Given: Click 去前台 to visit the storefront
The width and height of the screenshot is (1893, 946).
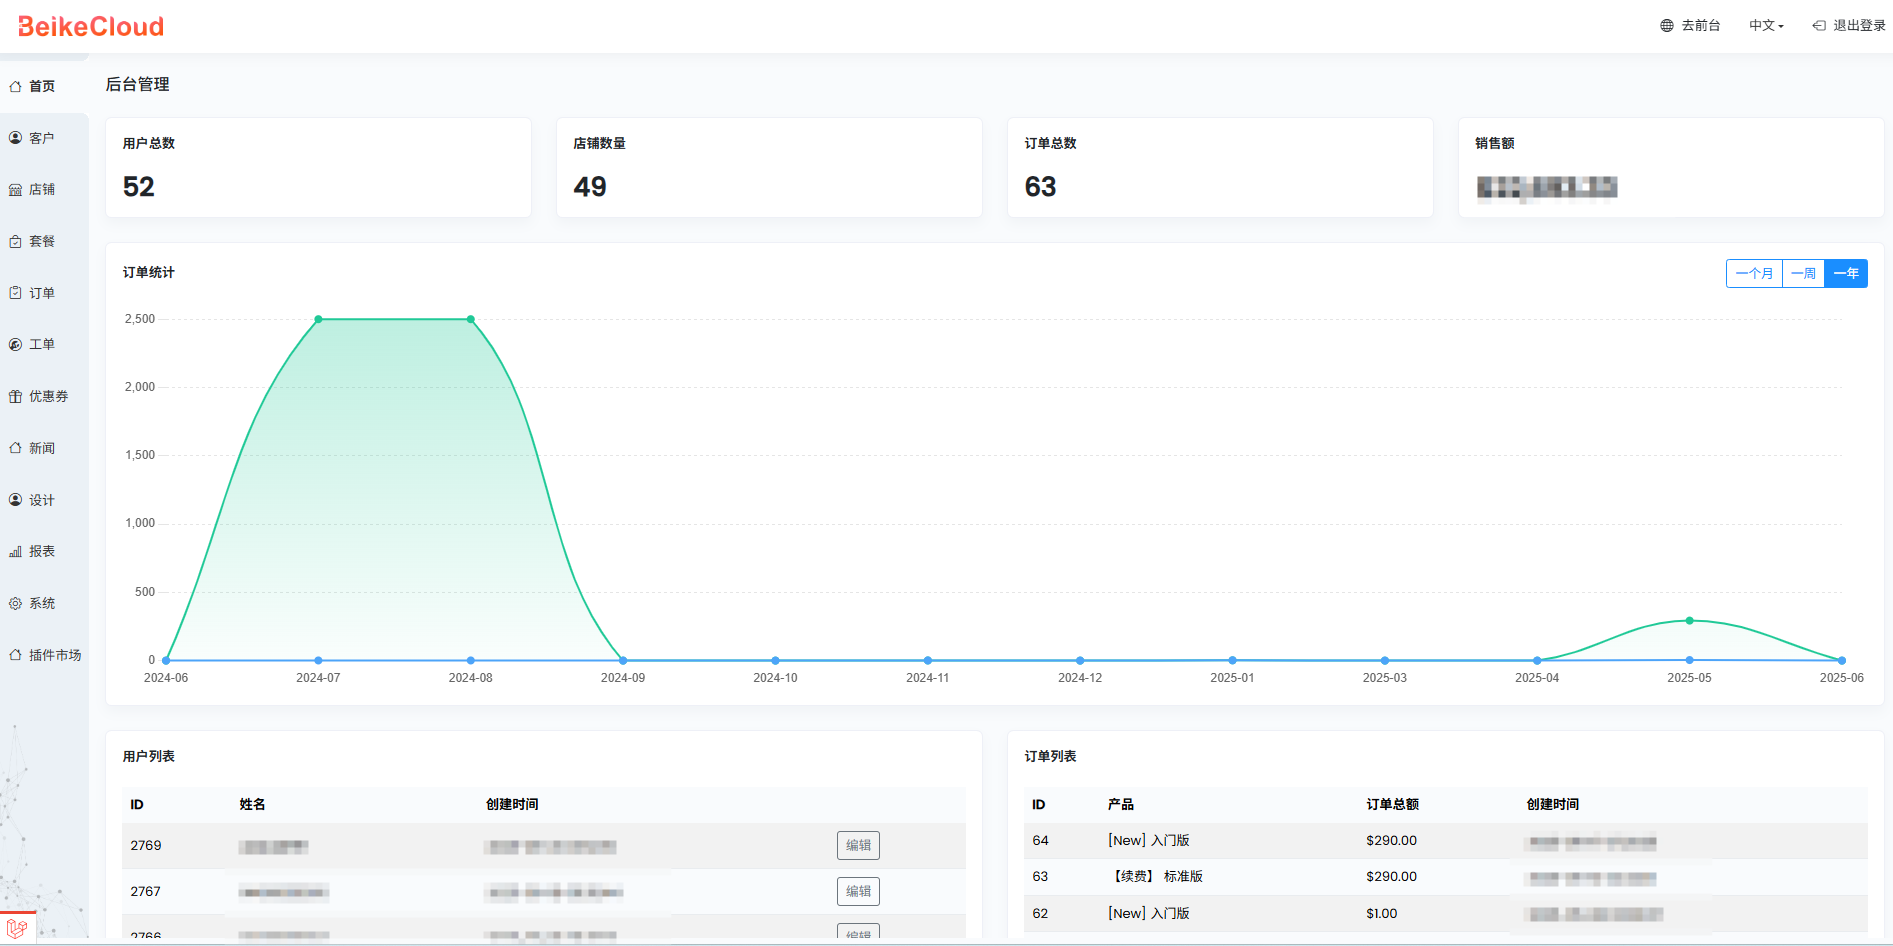Looking at the screenshot, I should [1700, 26].
